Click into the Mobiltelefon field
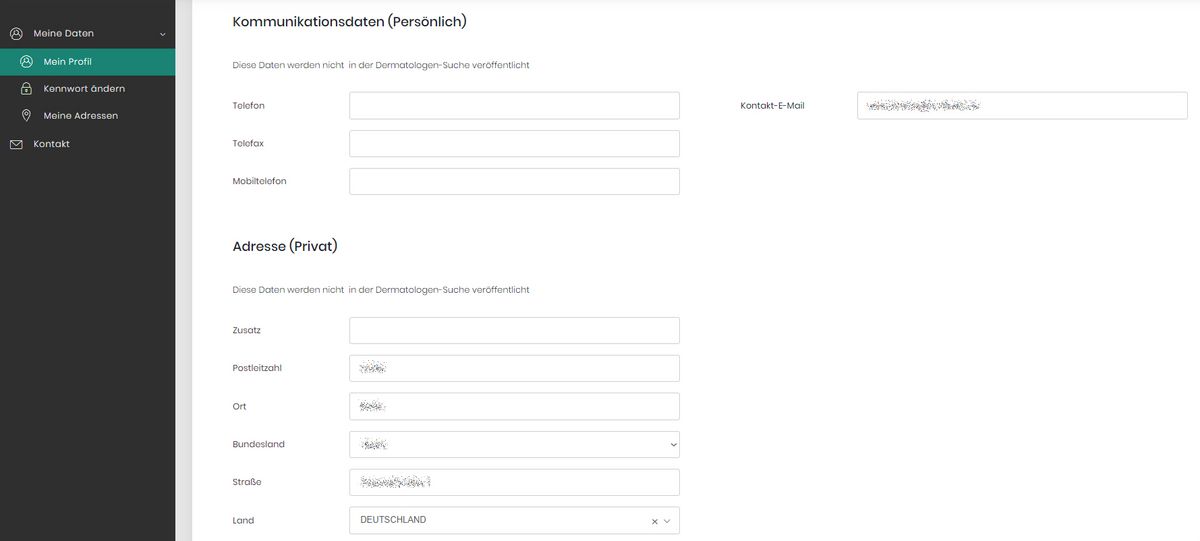Image resolution: width=1200 pixels, height=541 pixels. (514, 181)
